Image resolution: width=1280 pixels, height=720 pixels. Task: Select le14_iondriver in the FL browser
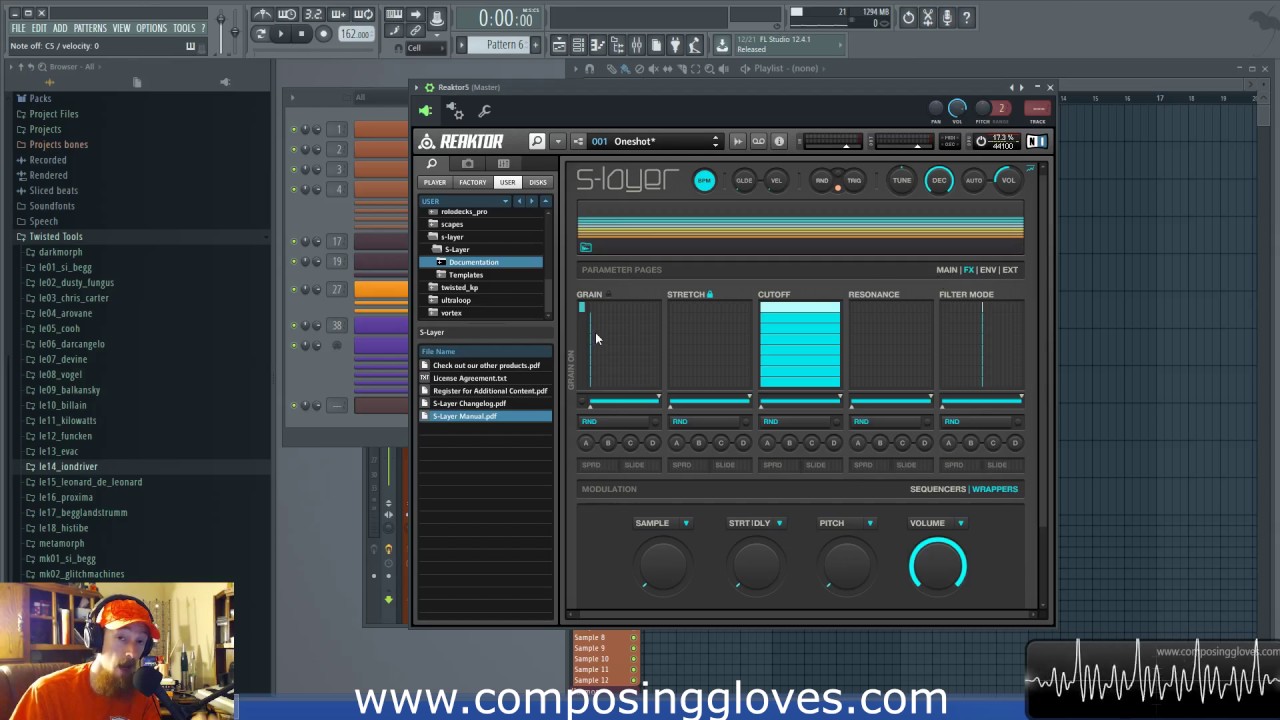[68, 467]
